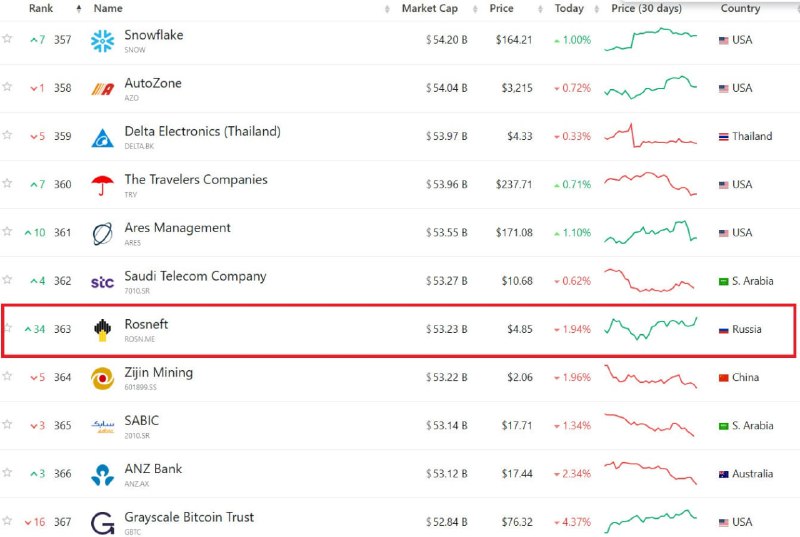Image resolution: width=800 pixels, height=537 pixels.
Task: Click AutoZone price $3,215
Action: [x=516, y=88]
